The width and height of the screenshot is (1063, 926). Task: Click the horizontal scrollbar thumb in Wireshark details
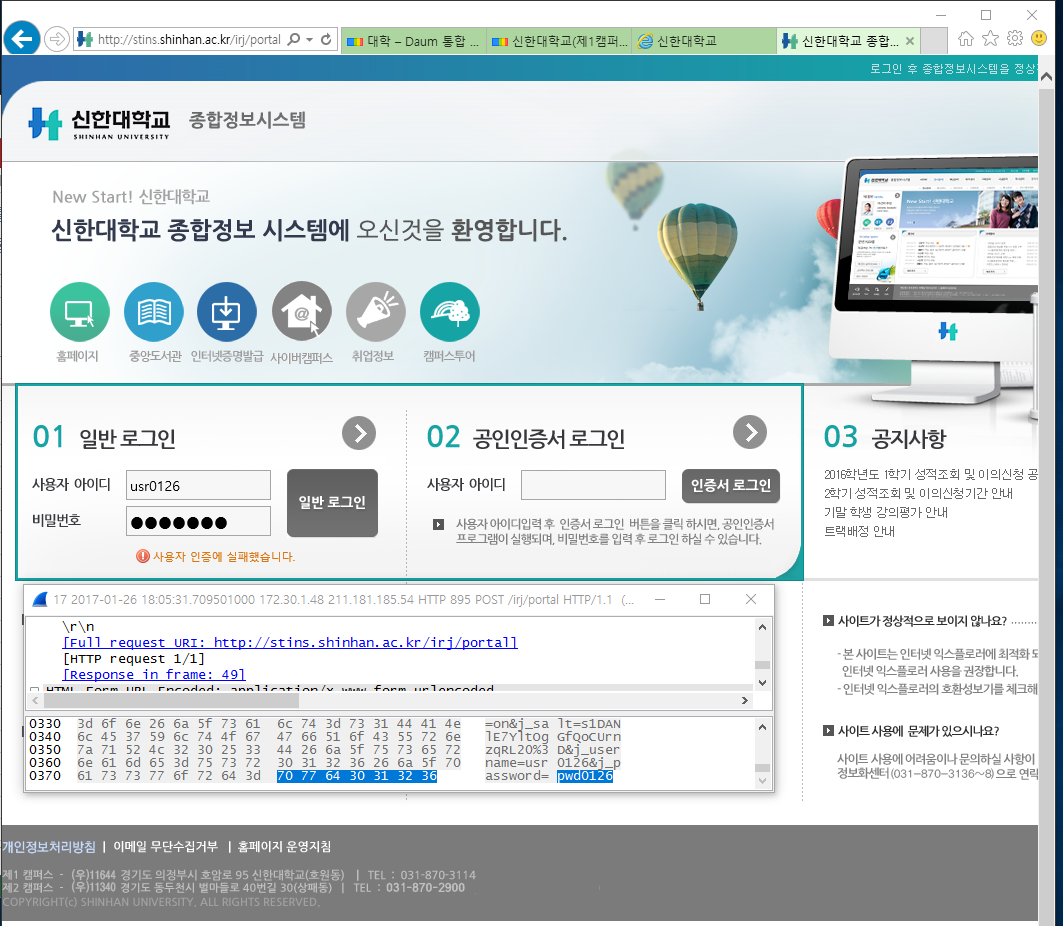point(172,700)
